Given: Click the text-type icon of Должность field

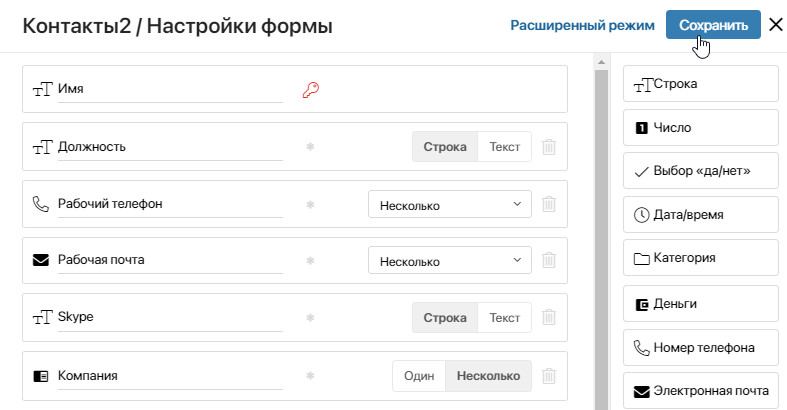Looking at the screenshot, I should click(42, 148).
